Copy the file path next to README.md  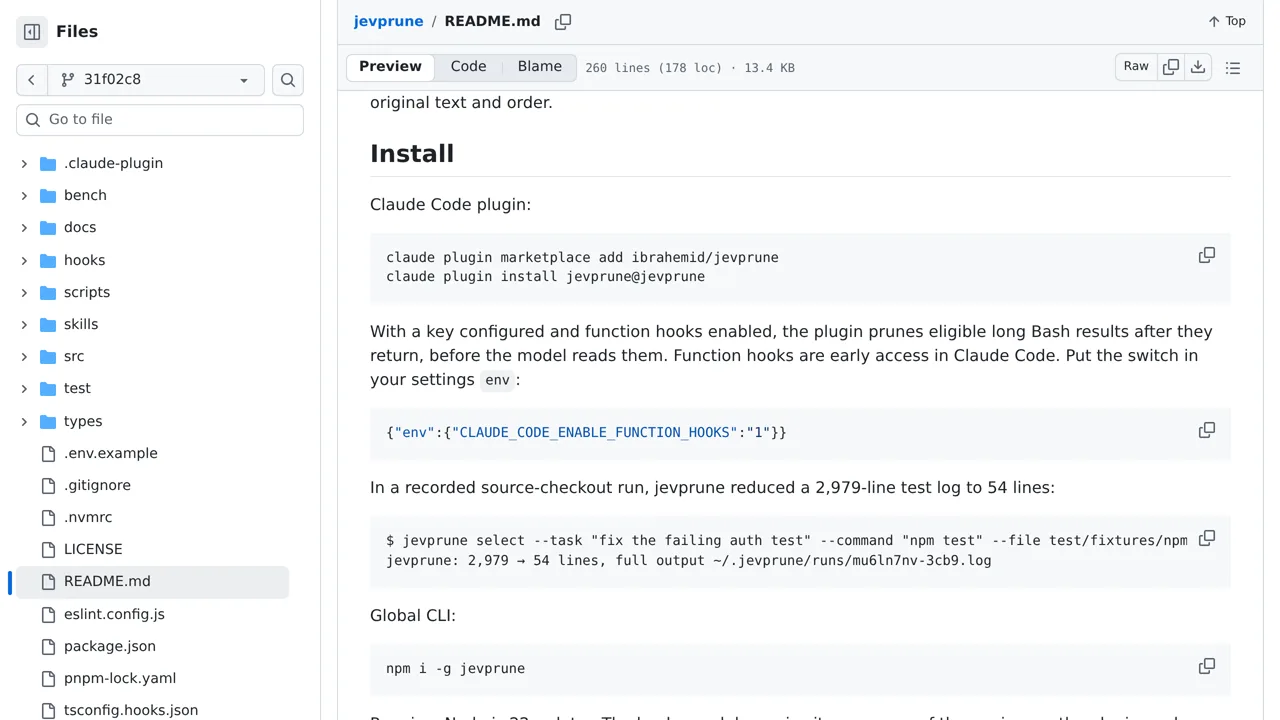pos(563,21)
